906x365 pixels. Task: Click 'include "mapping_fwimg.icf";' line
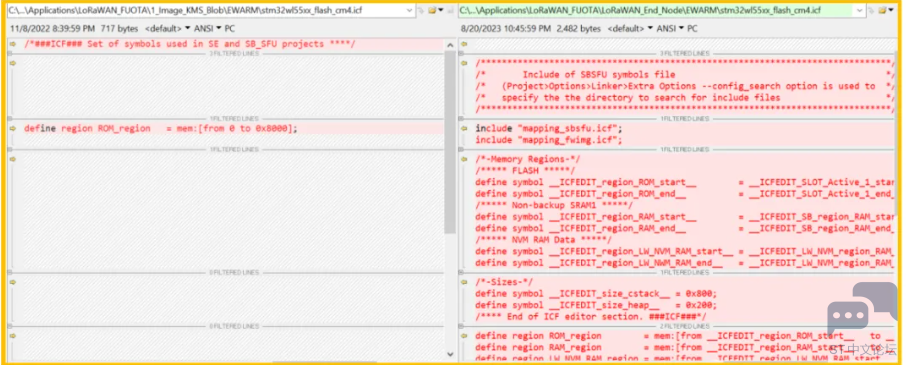pos(549,140)
